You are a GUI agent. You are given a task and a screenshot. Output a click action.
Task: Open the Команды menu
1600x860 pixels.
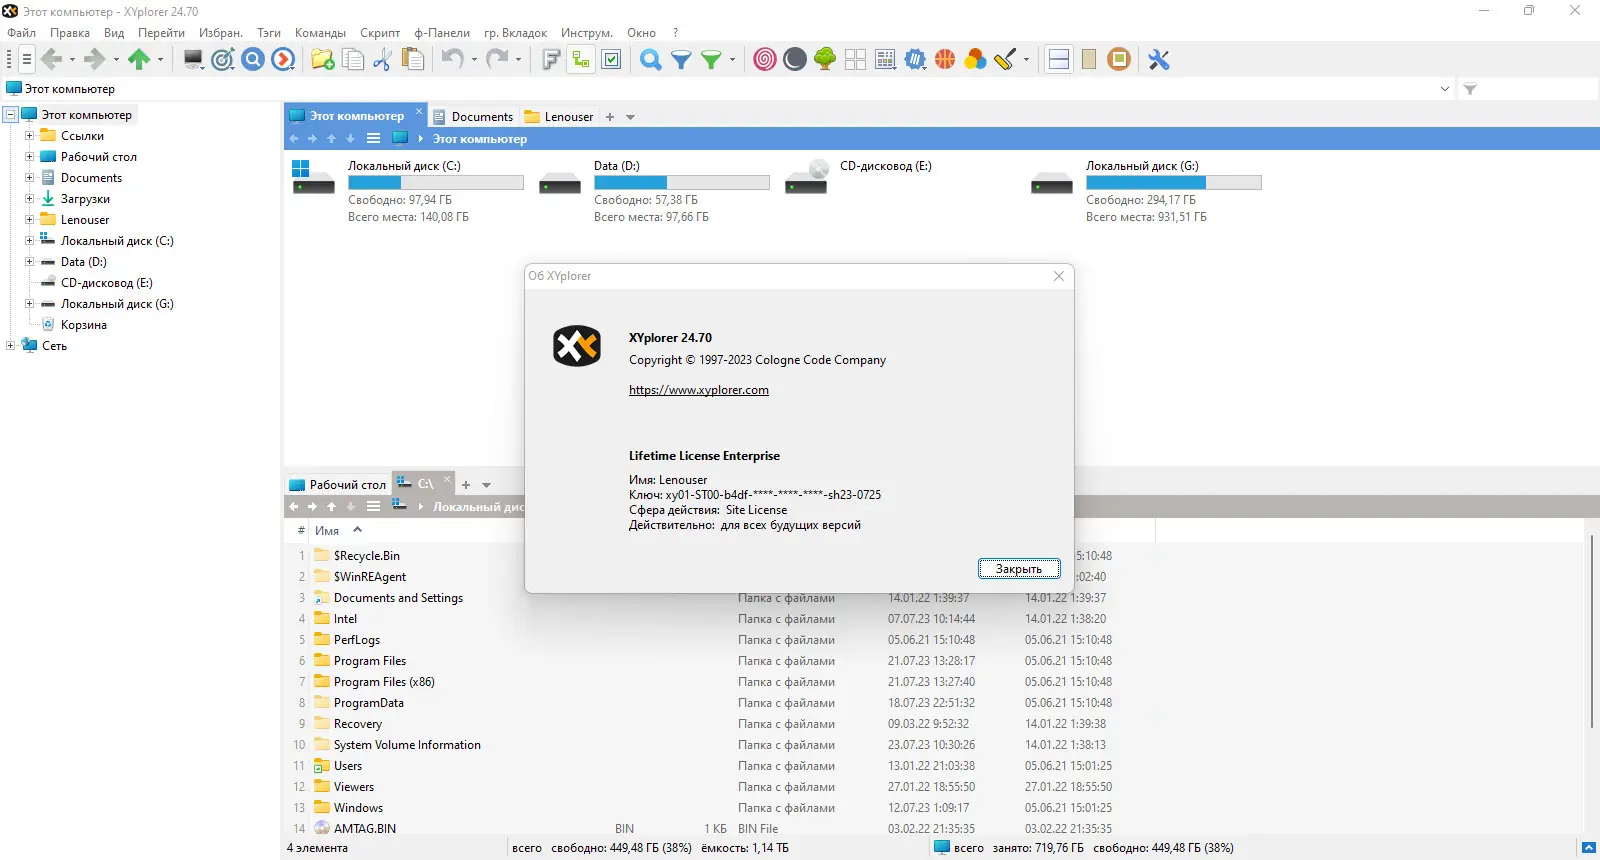pos(320,33)
